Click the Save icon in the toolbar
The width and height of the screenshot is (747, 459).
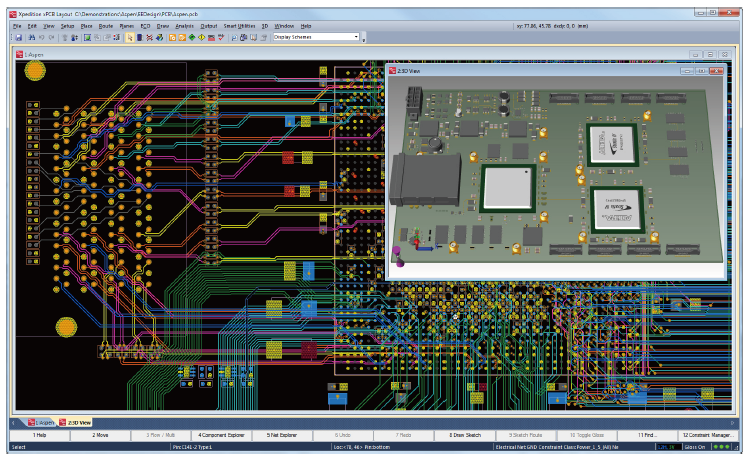pos(18,37)
